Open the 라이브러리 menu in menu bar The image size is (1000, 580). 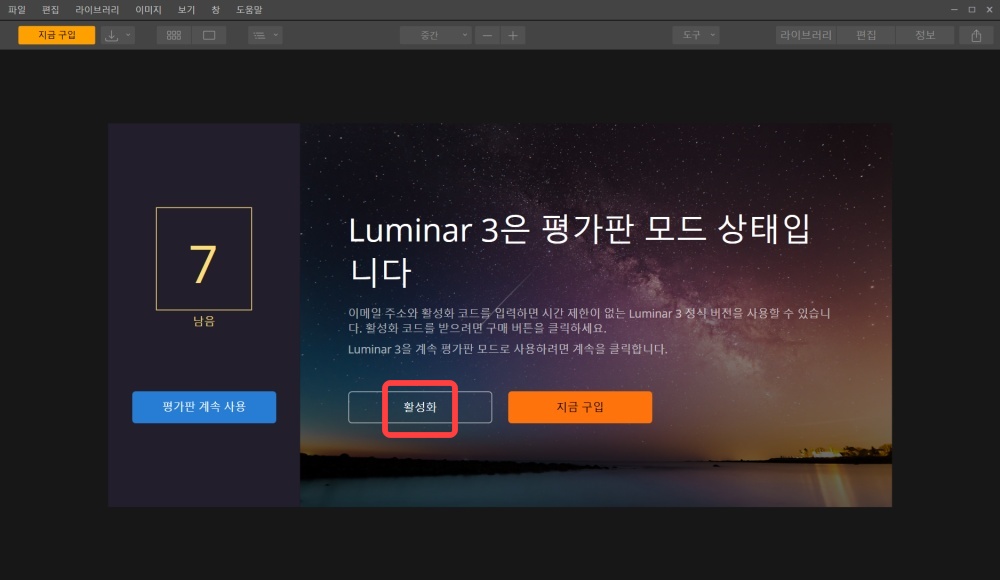point(97,10)
